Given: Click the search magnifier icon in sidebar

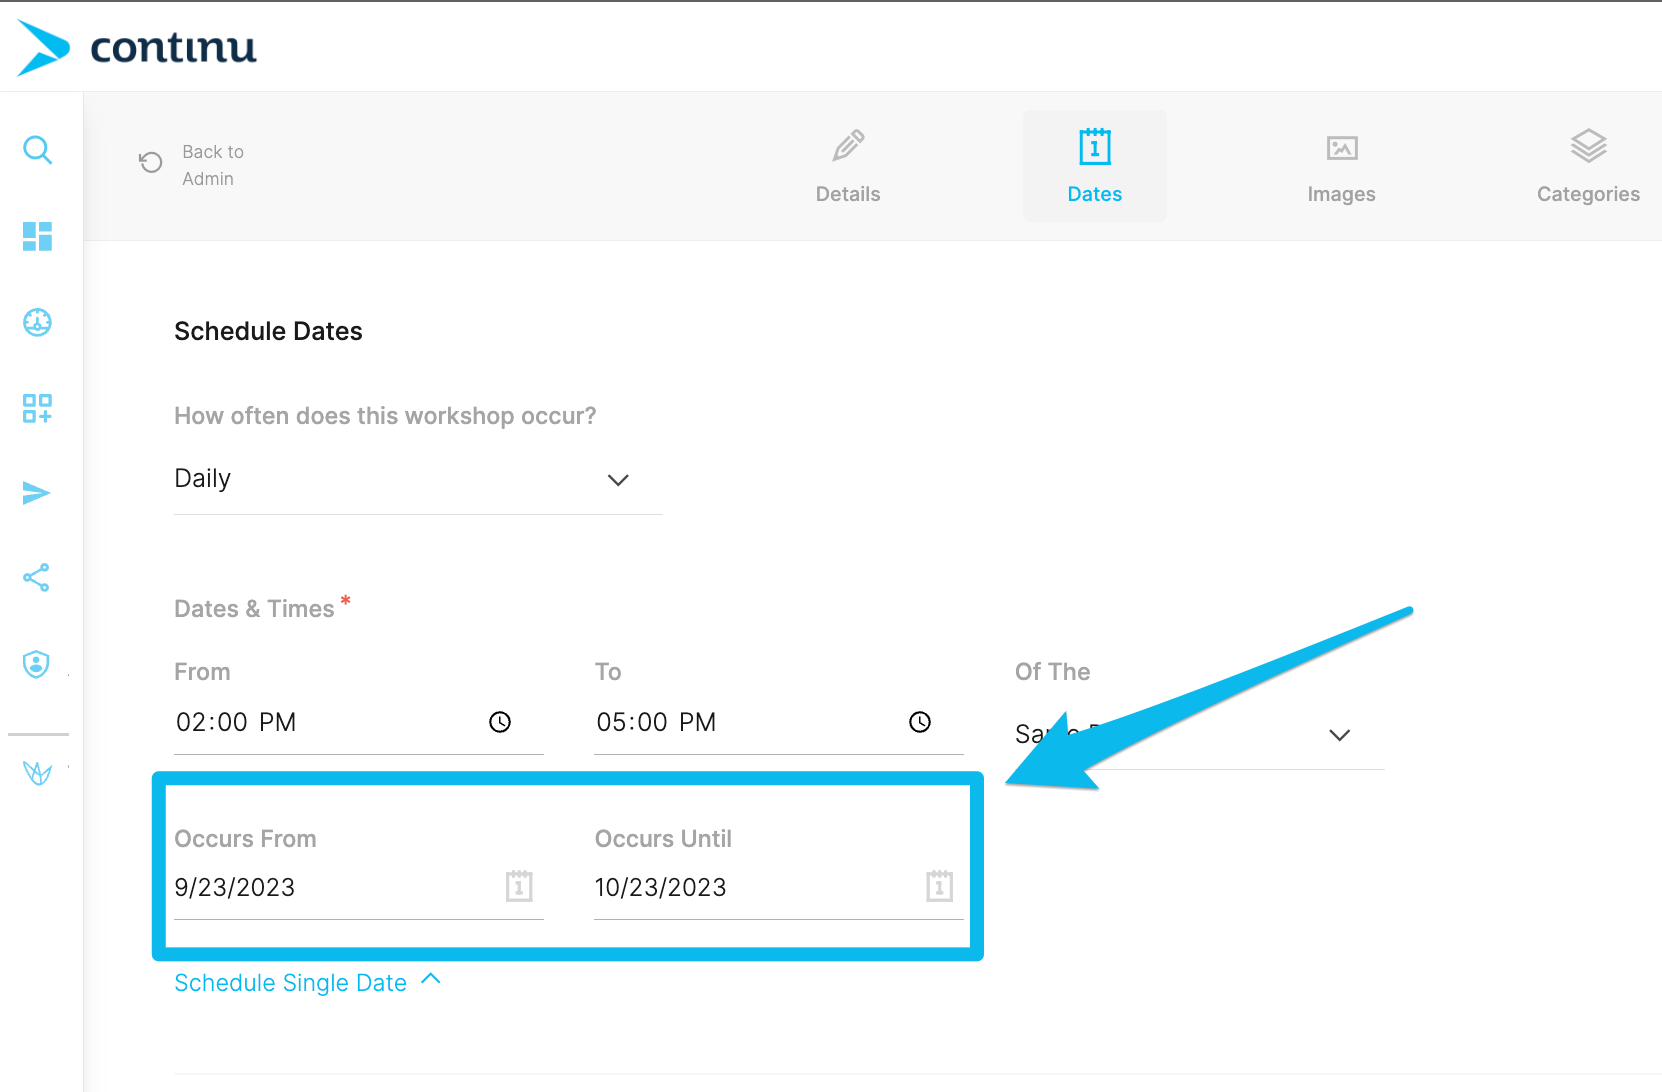Looking at the screenshot, I should [38, 150].
